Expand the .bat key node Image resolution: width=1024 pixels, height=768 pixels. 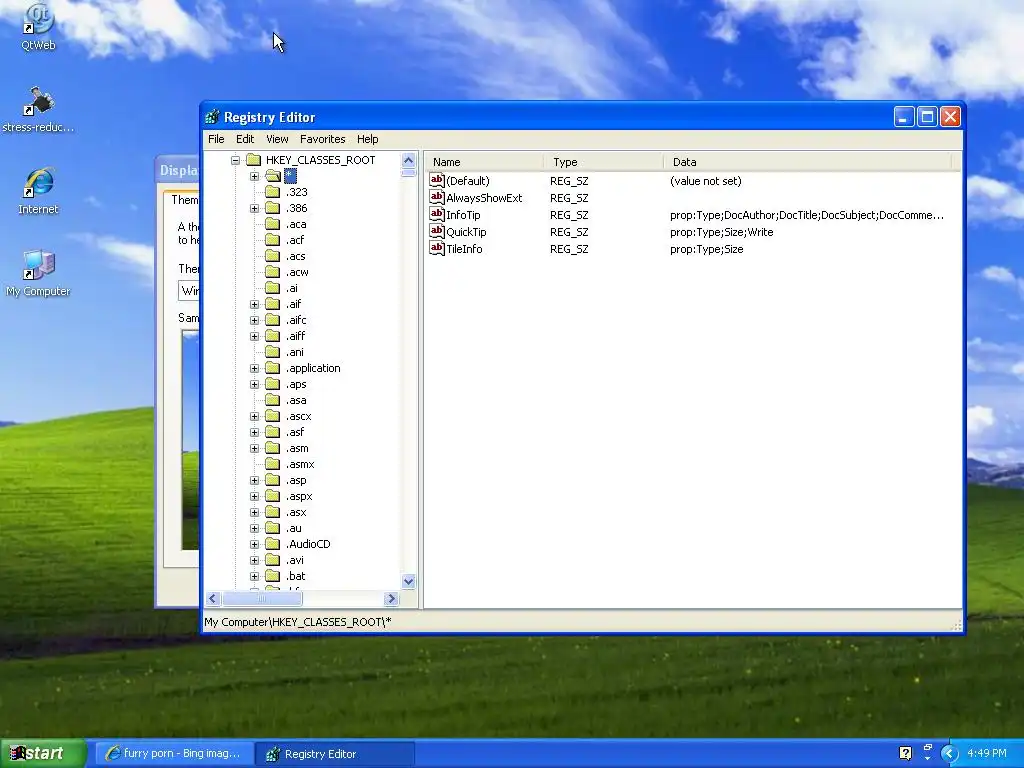click(255, 576)
